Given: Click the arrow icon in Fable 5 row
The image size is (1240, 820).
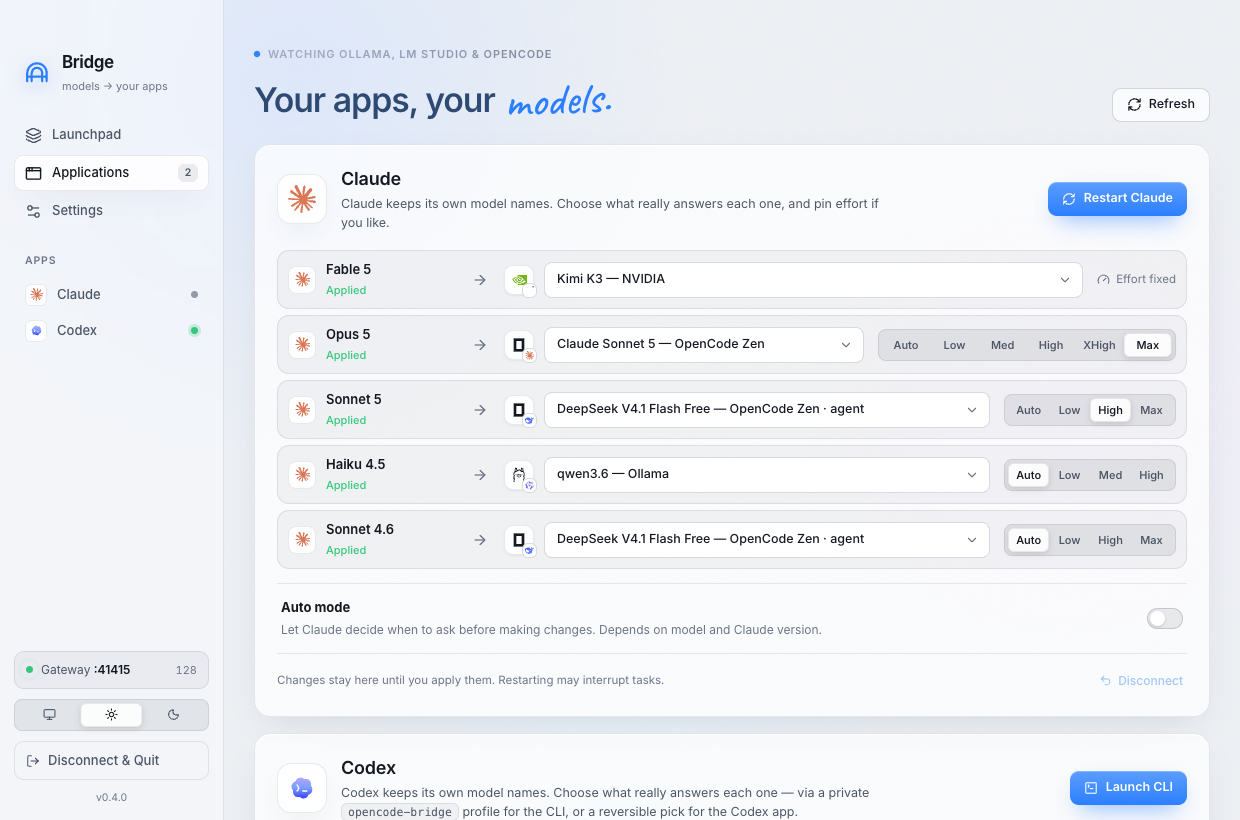Looking at the screenshot, I should click(x=480, y=279).
